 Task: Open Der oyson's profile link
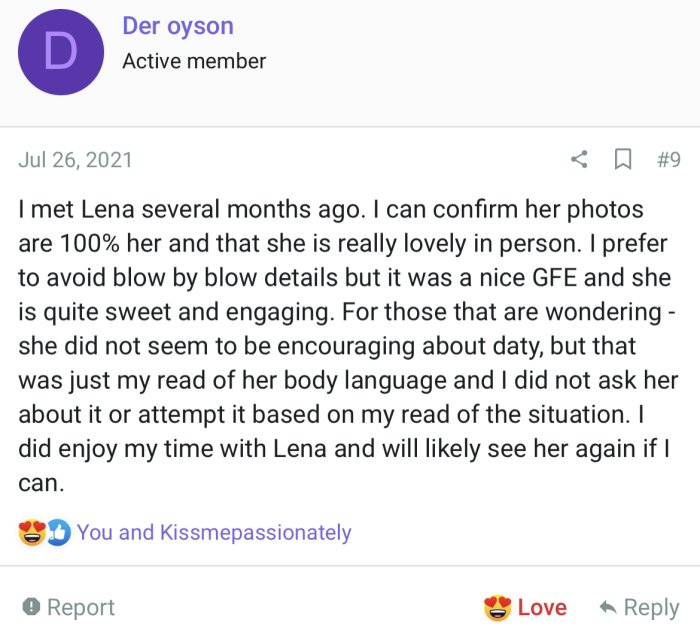point(178,26)
